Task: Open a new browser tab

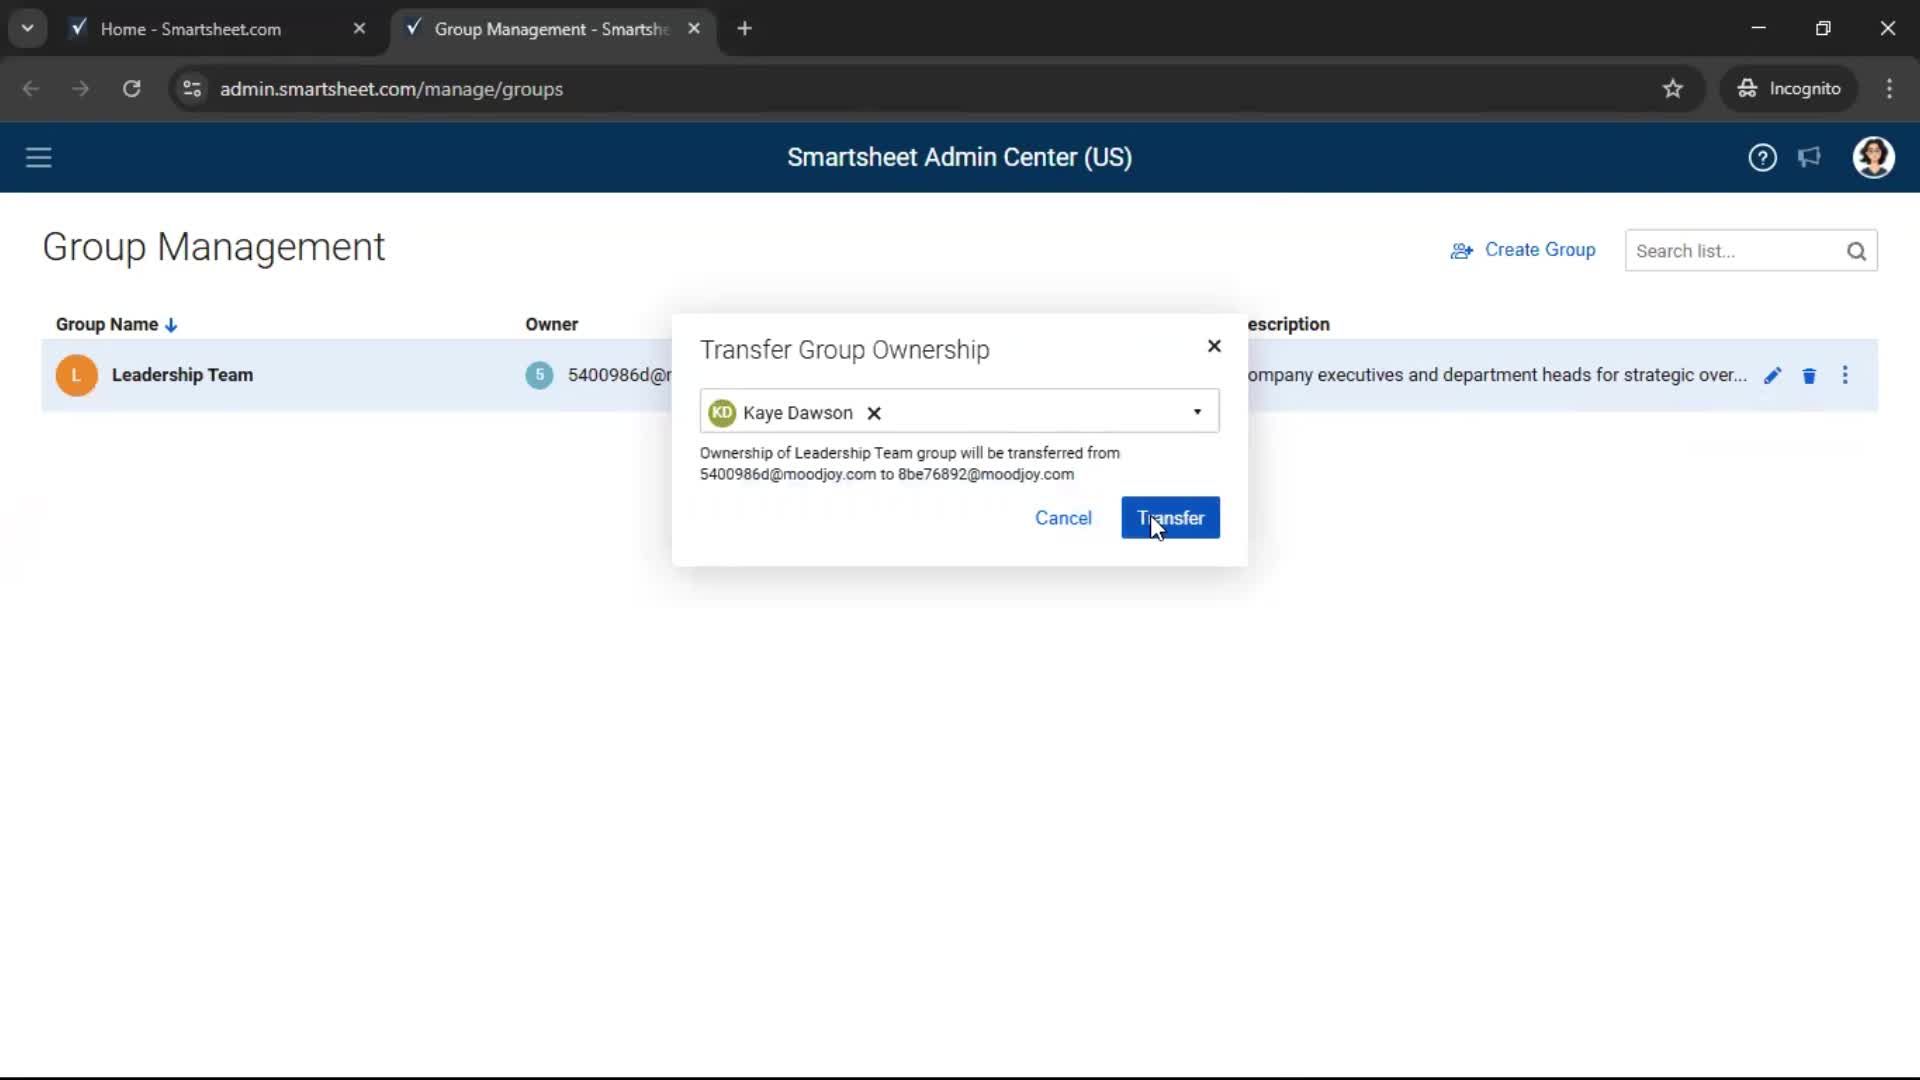Action: pyautogui.click(x=745, y=29)
